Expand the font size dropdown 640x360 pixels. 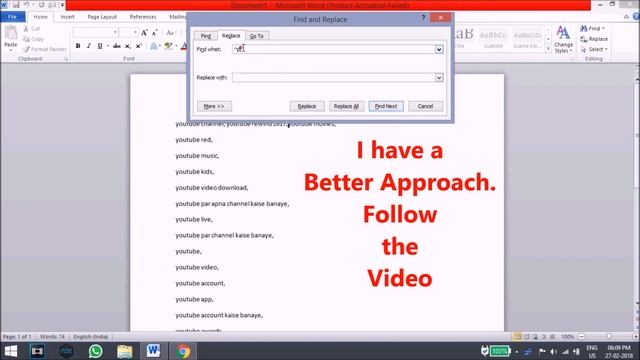135,32
